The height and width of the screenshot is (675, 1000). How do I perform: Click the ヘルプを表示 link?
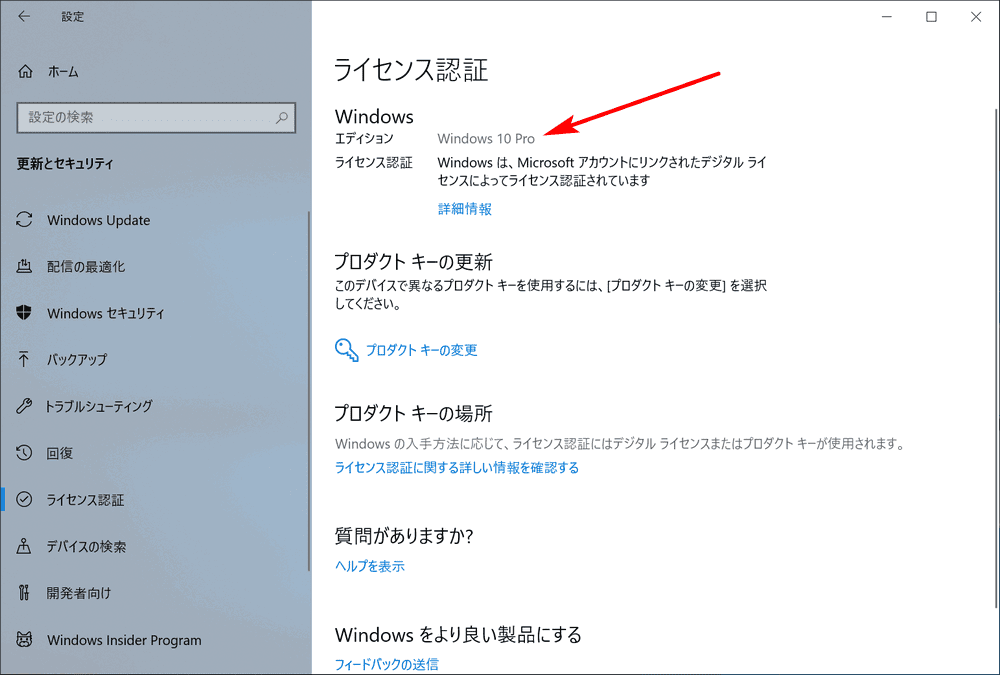[x=369, y=566]
